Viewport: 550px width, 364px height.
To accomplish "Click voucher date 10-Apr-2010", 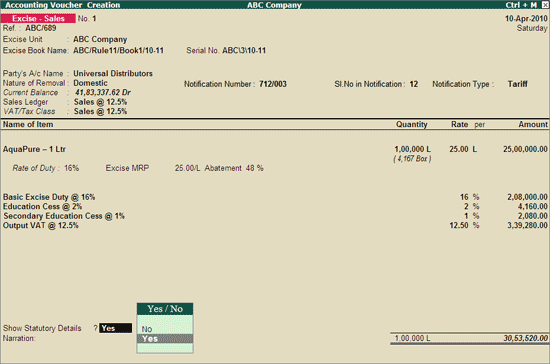I will point(526,19).
